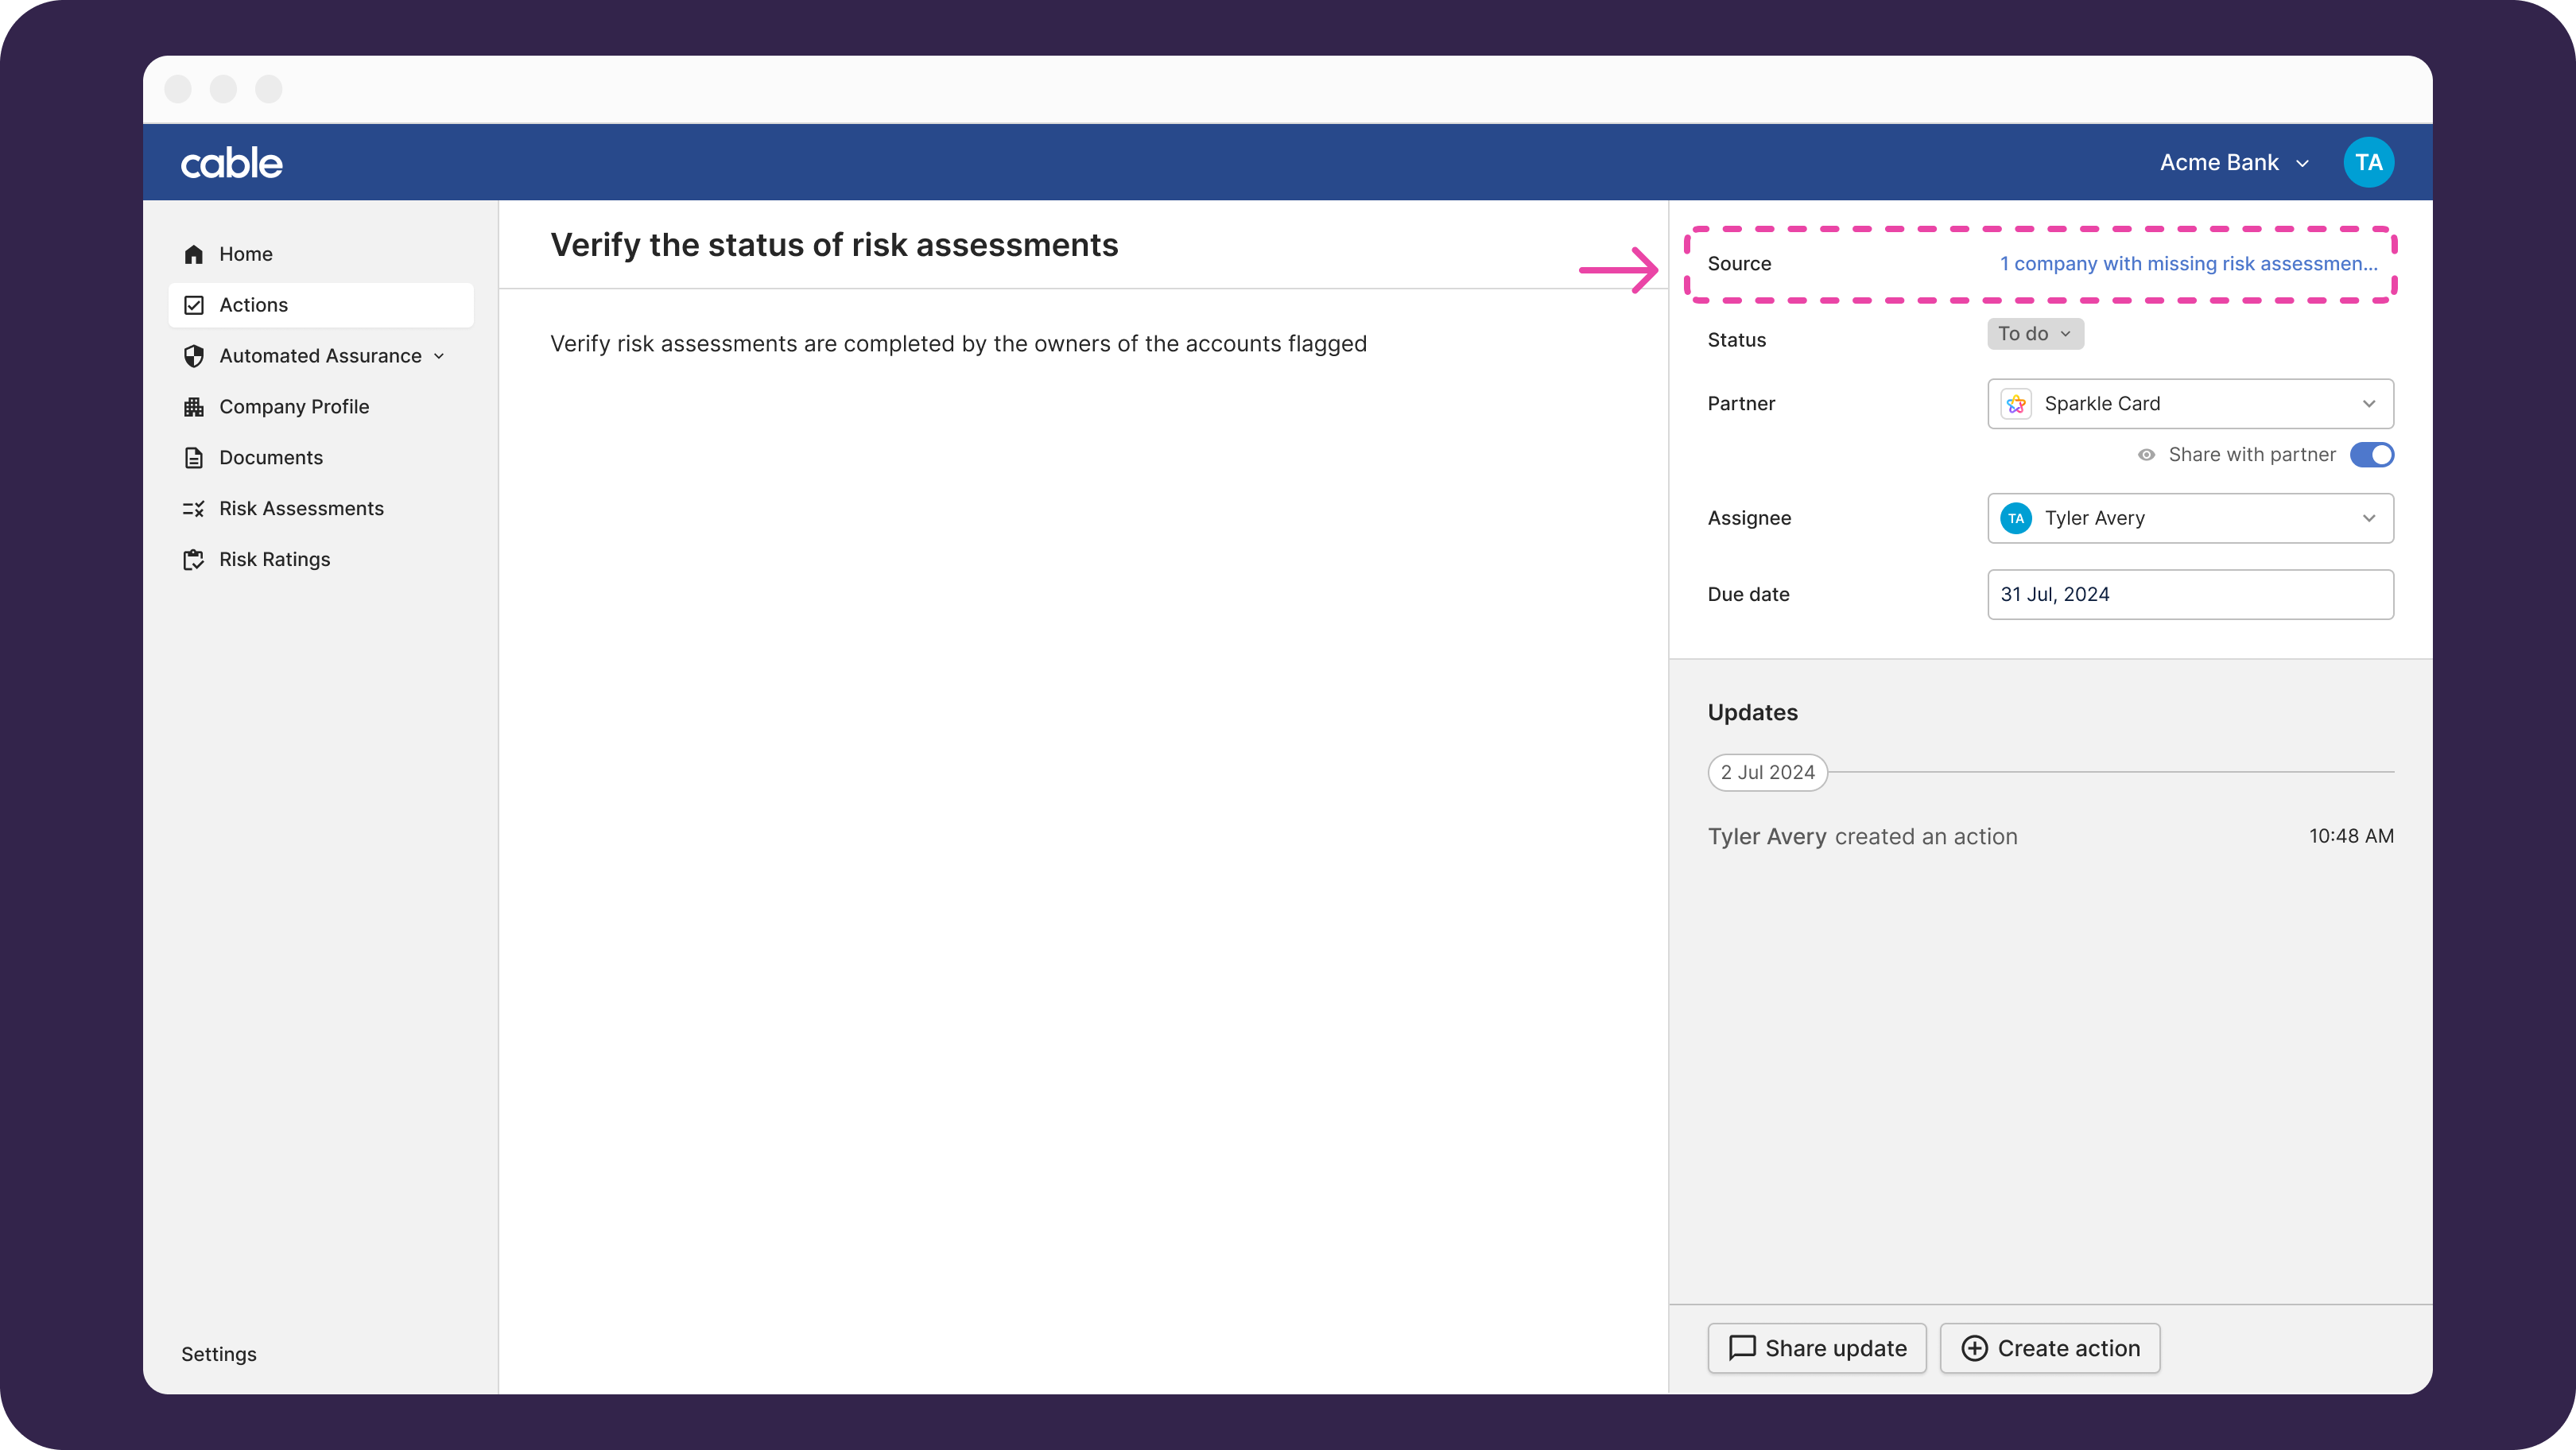Click the Automated Assurance shield icon
Image resolution: width=2576 pixels, height=1450 pixels.
(194, 356)
